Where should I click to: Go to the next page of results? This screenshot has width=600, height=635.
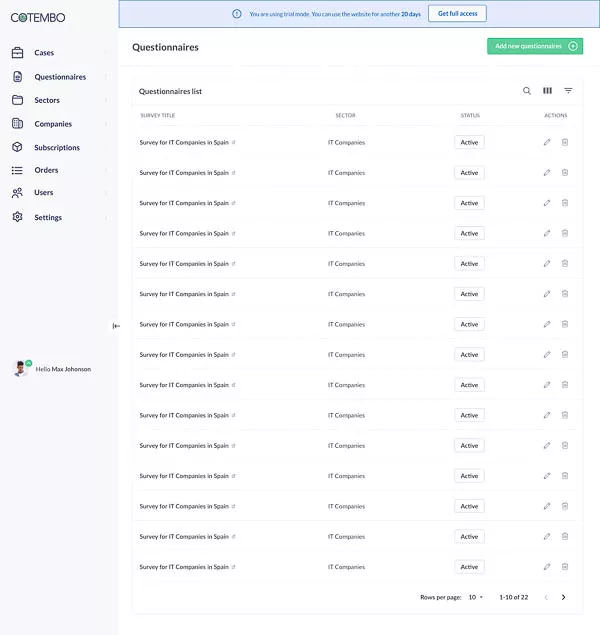(x=563, y=597)
